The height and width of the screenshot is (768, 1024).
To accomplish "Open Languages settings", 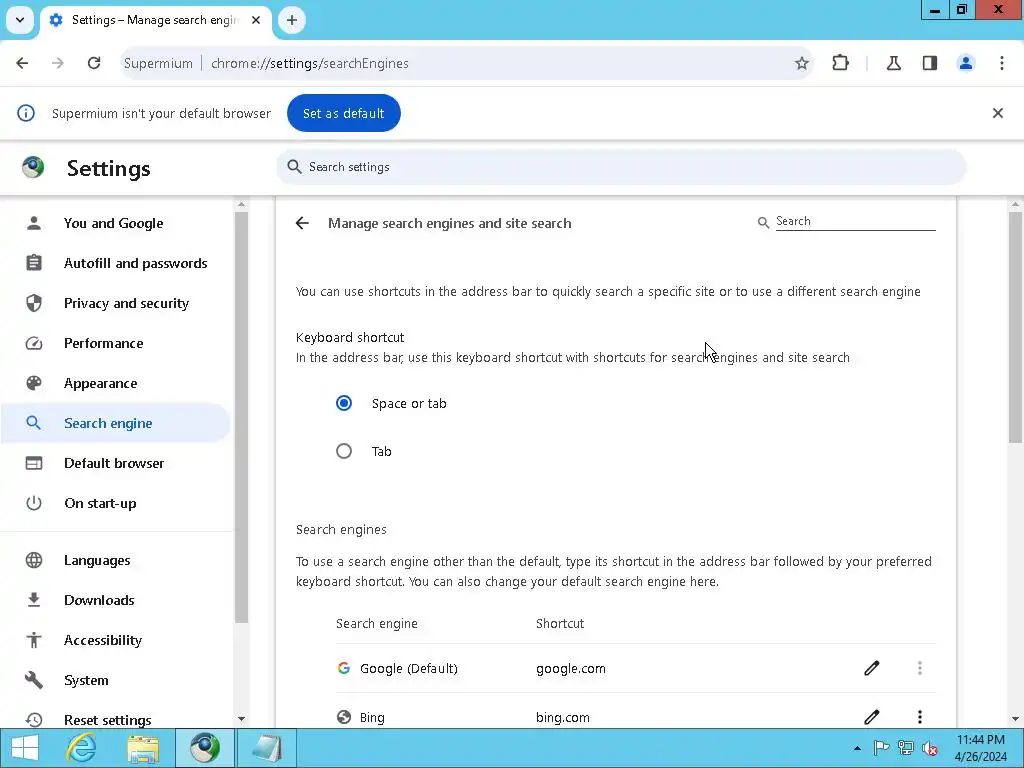I will 116,560.
